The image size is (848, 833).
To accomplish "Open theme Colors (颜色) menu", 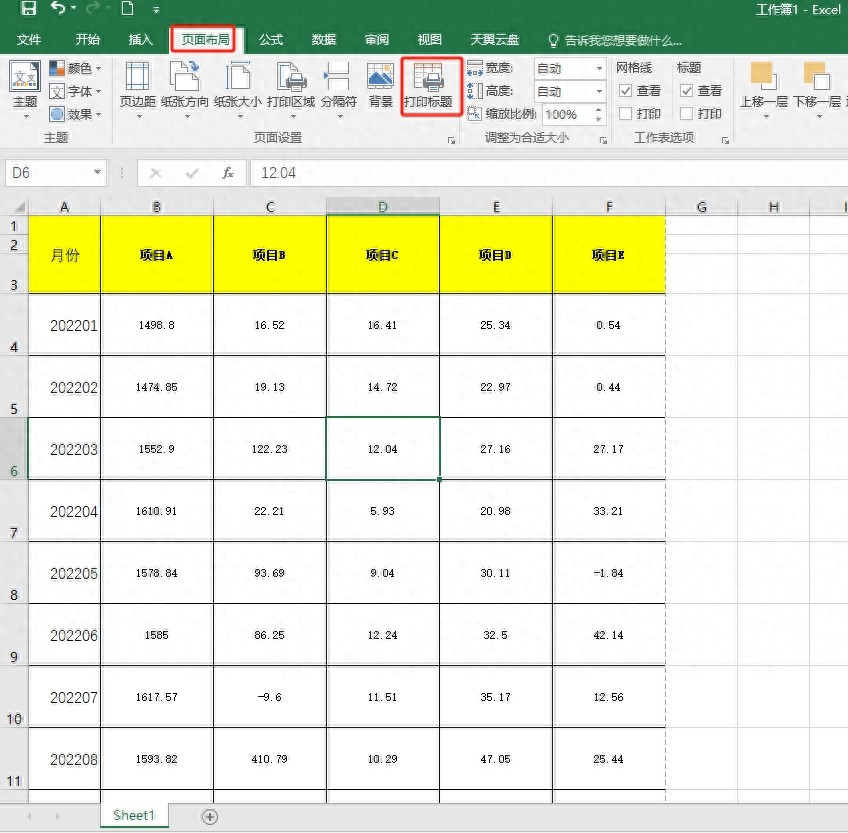I will pyautogui.click(x=75, y=68).
